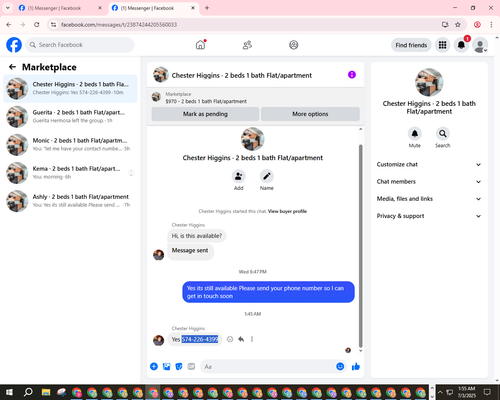The height and width of the screenshot is (400, 500).
Task: React to the phone number message with emoji
Action: click(230, 339)
